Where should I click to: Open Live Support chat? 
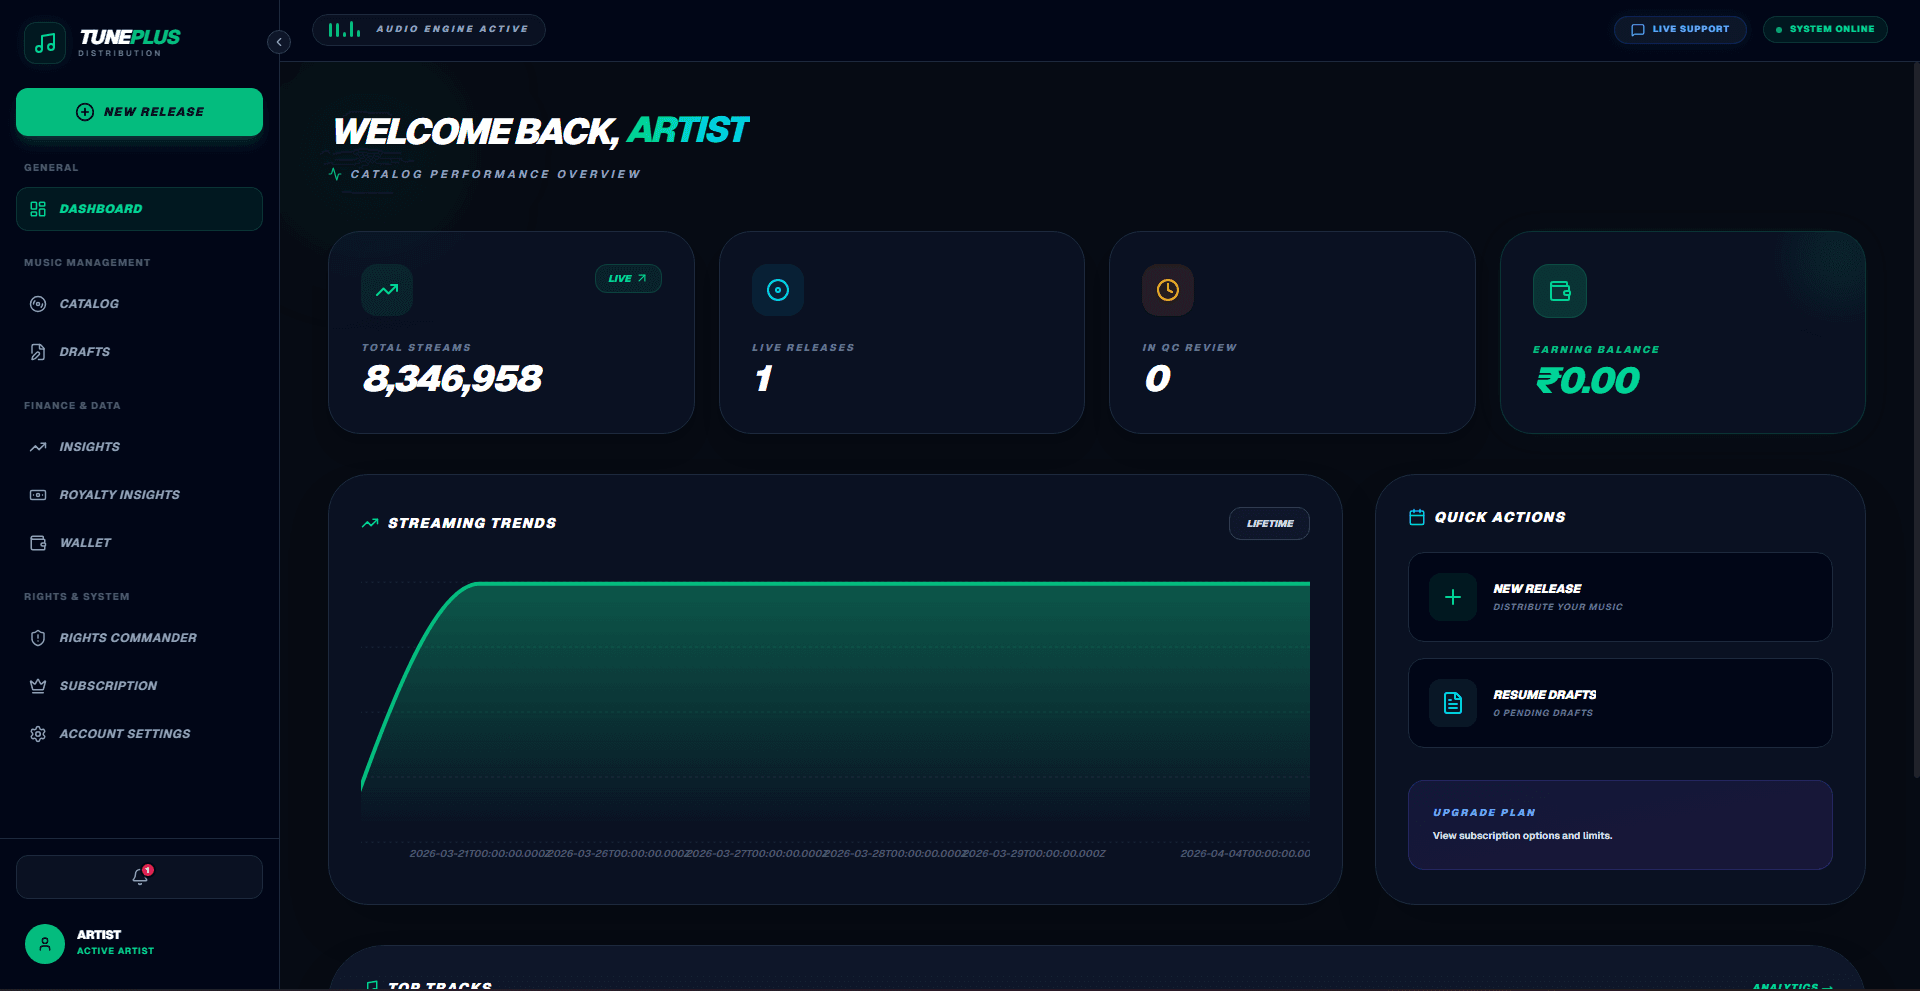coord(1680,29)
